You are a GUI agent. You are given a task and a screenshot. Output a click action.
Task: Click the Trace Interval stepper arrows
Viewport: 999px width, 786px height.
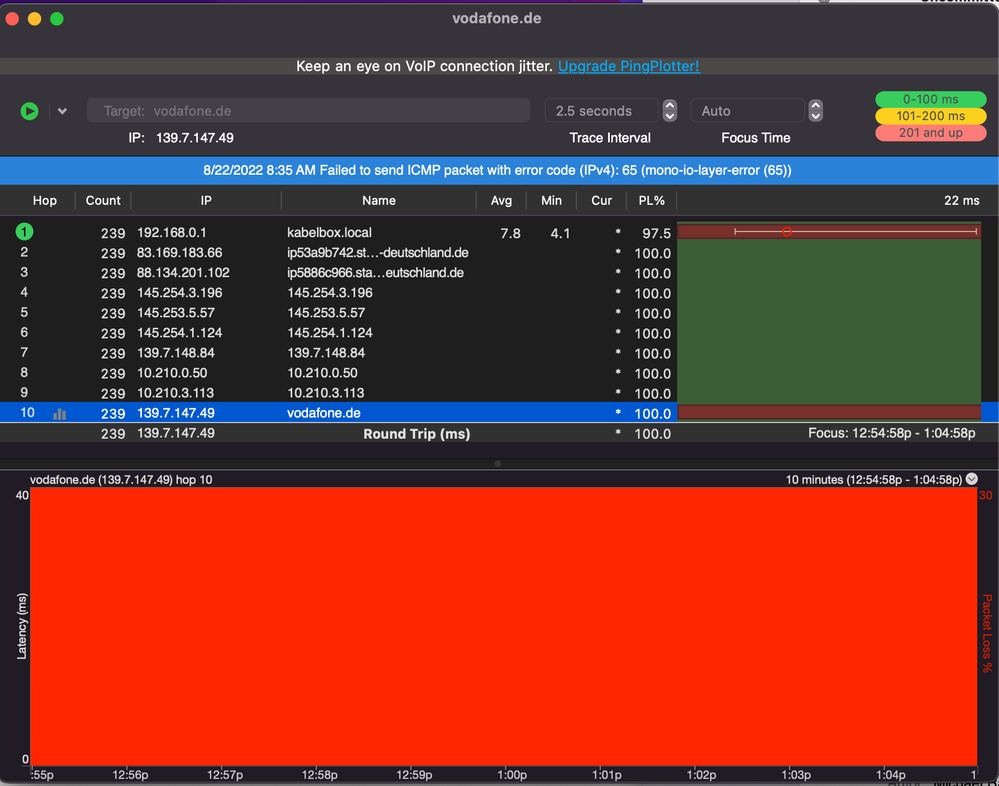(x=670, y=111)
